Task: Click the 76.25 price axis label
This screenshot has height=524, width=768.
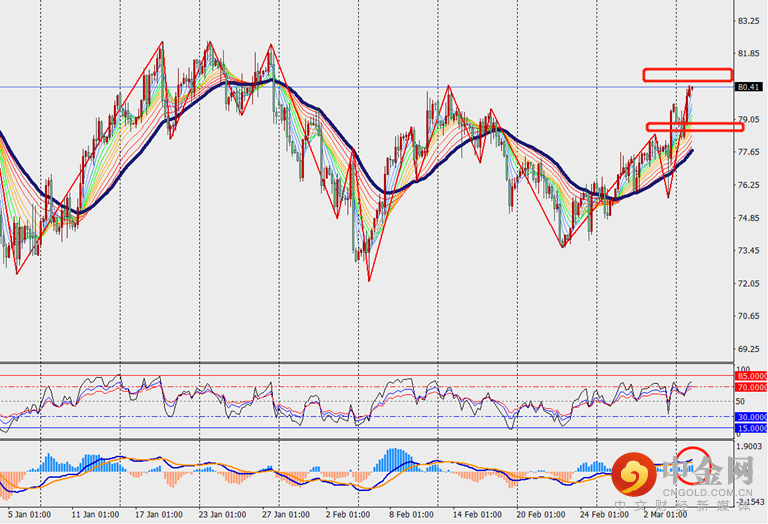Action: [x=749, y=185]
